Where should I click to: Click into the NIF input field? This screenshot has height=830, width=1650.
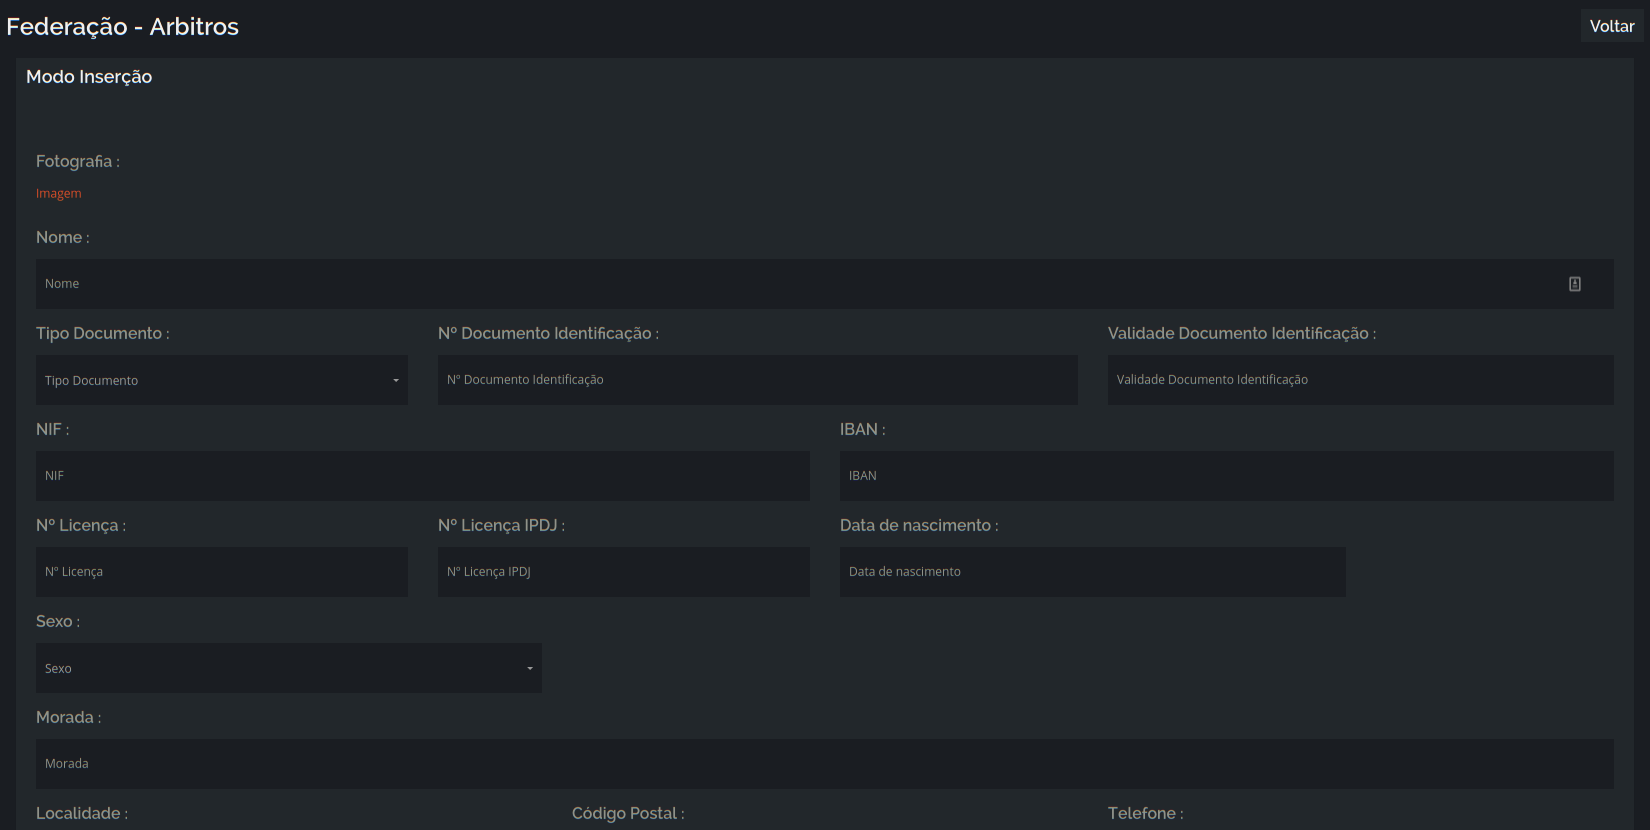(x=423, y=476)
